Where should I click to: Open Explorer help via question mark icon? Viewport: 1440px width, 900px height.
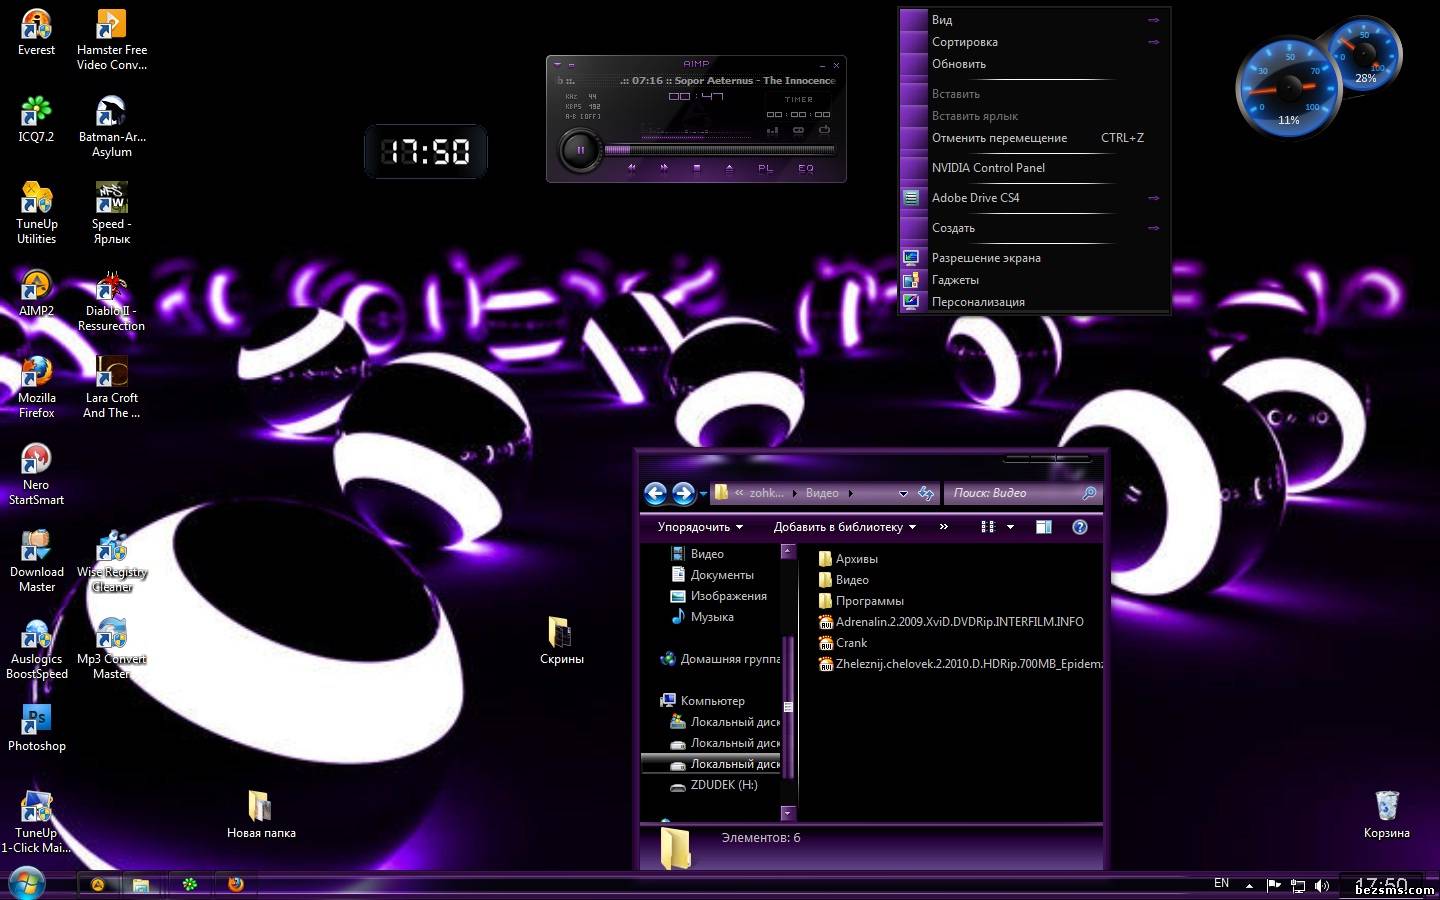click(x=1080, y=527)
